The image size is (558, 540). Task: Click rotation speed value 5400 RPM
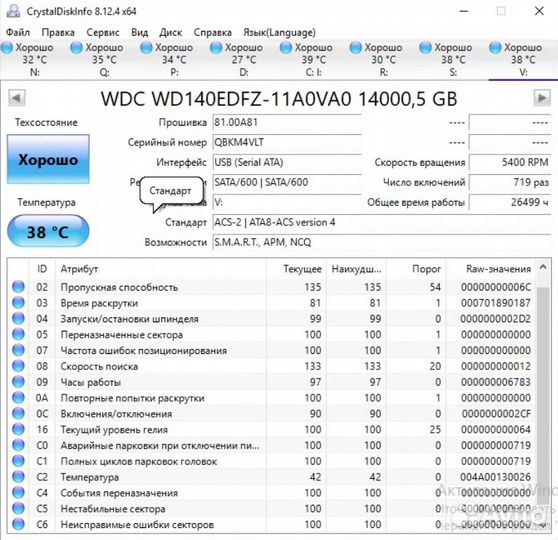(510, 162)
